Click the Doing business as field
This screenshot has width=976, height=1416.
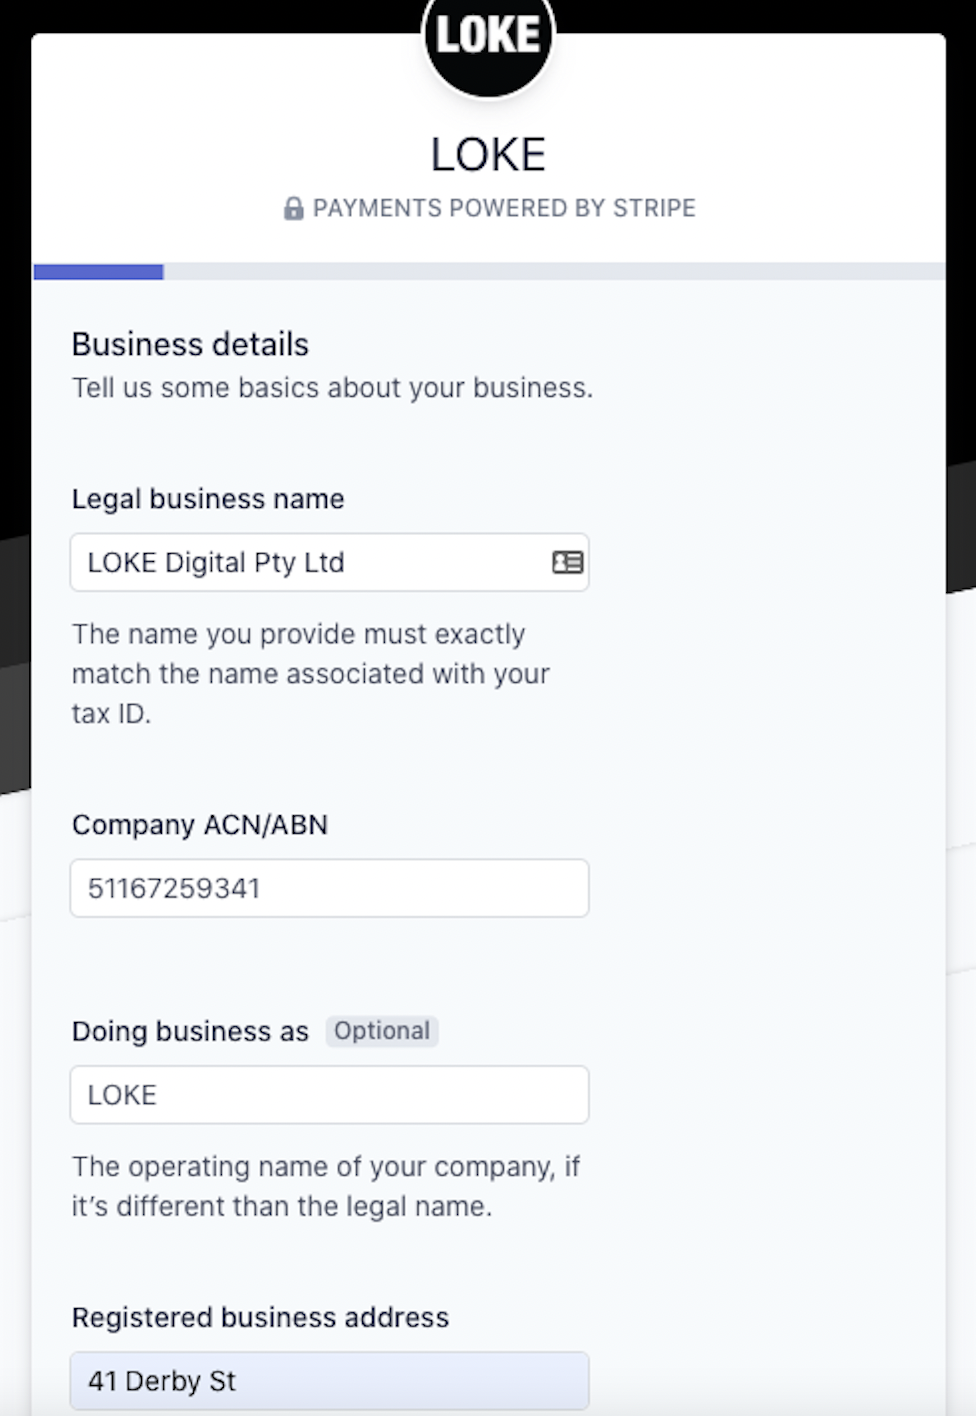(x=329, y=1095)
